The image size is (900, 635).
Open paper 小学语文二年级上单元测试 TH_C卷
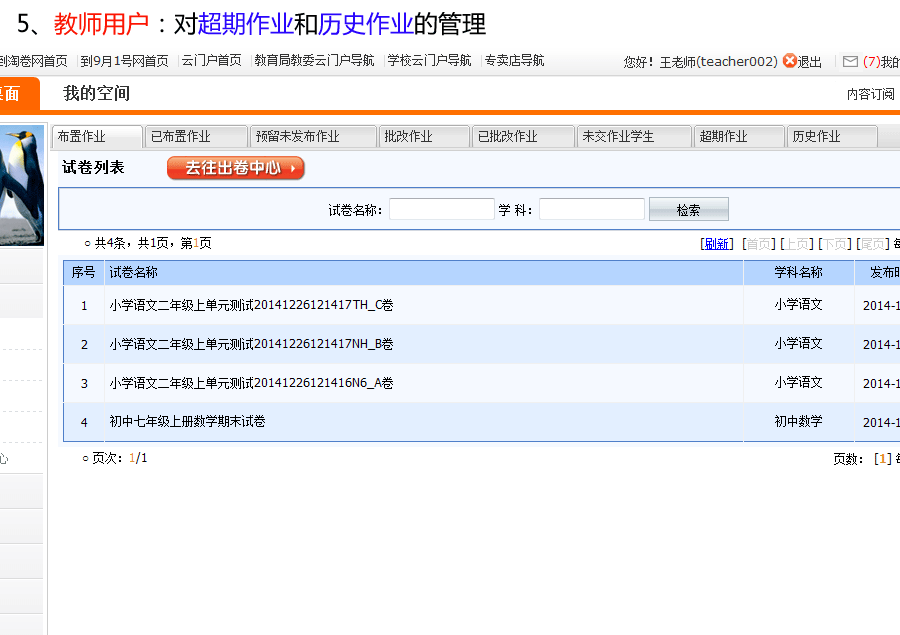click(x=251, y=305)
